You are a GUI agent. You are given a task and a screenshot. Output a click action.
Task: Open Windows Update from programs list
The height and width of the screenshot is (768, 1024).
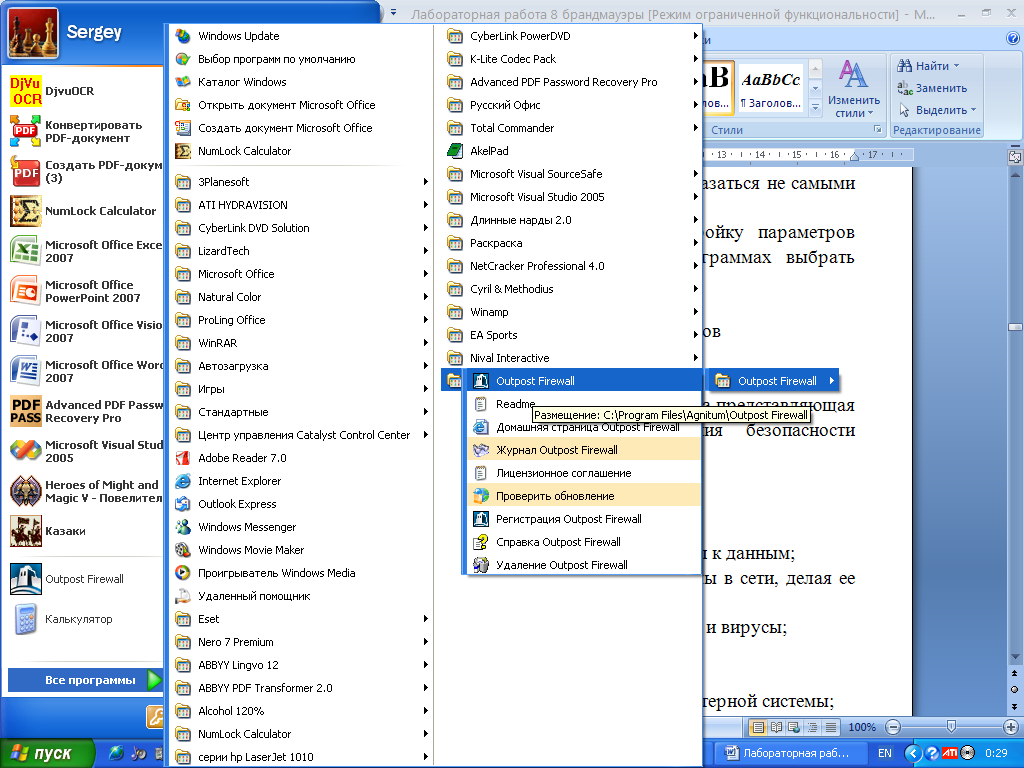(x=302, y=36)
